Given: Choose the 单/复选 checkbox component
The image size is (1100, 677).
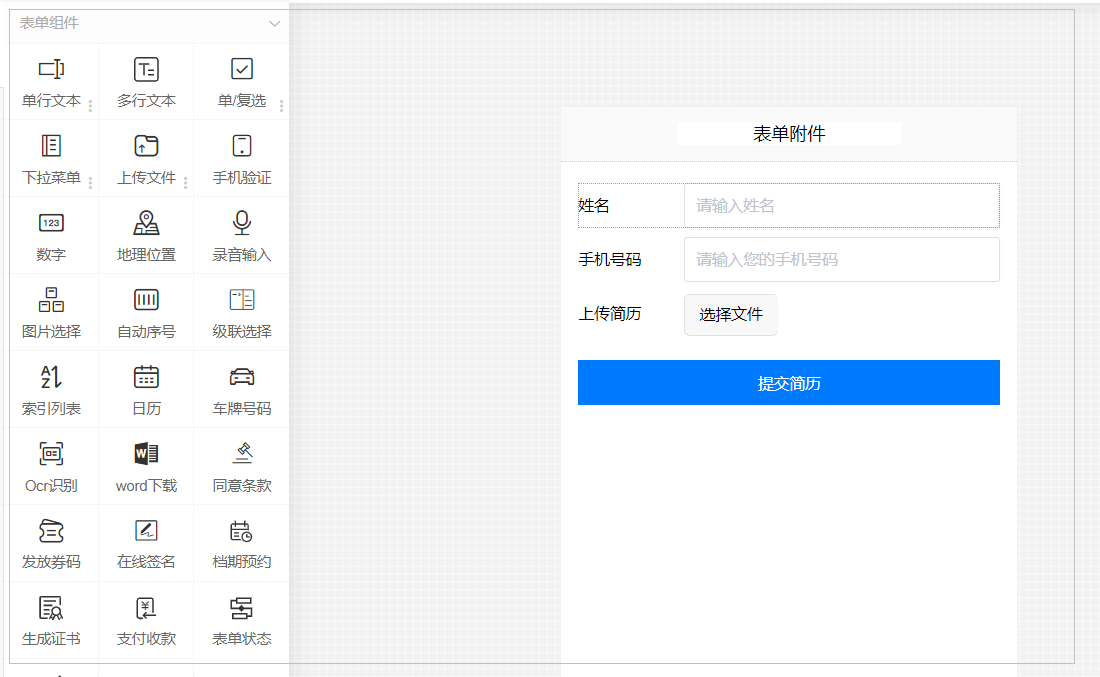Looking at the screenshot, I should 241,82.
